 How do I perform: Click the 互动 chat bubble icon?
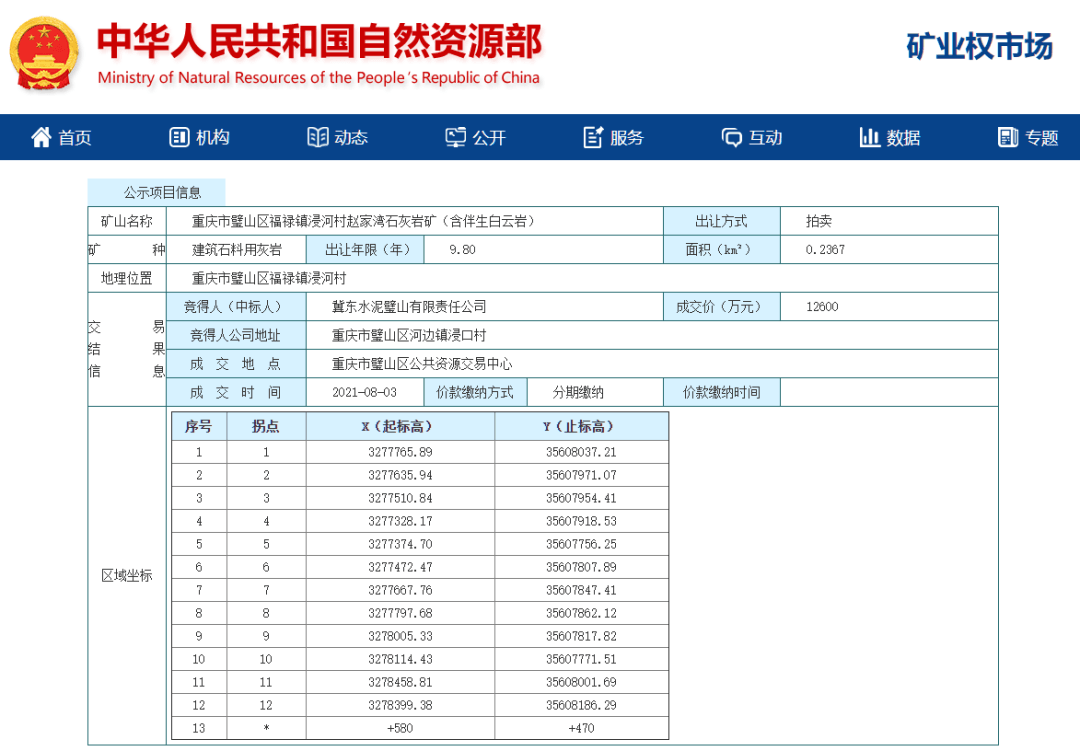click(732, 138)
